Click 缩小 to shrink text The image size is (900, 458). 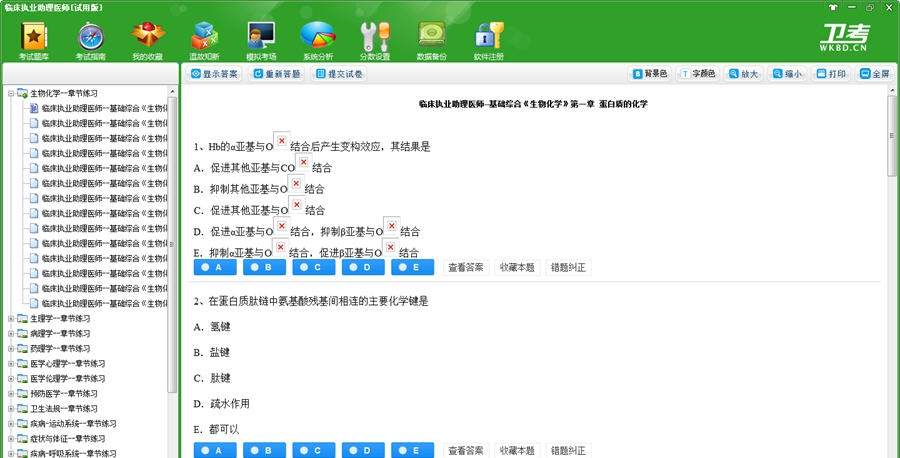787,73
